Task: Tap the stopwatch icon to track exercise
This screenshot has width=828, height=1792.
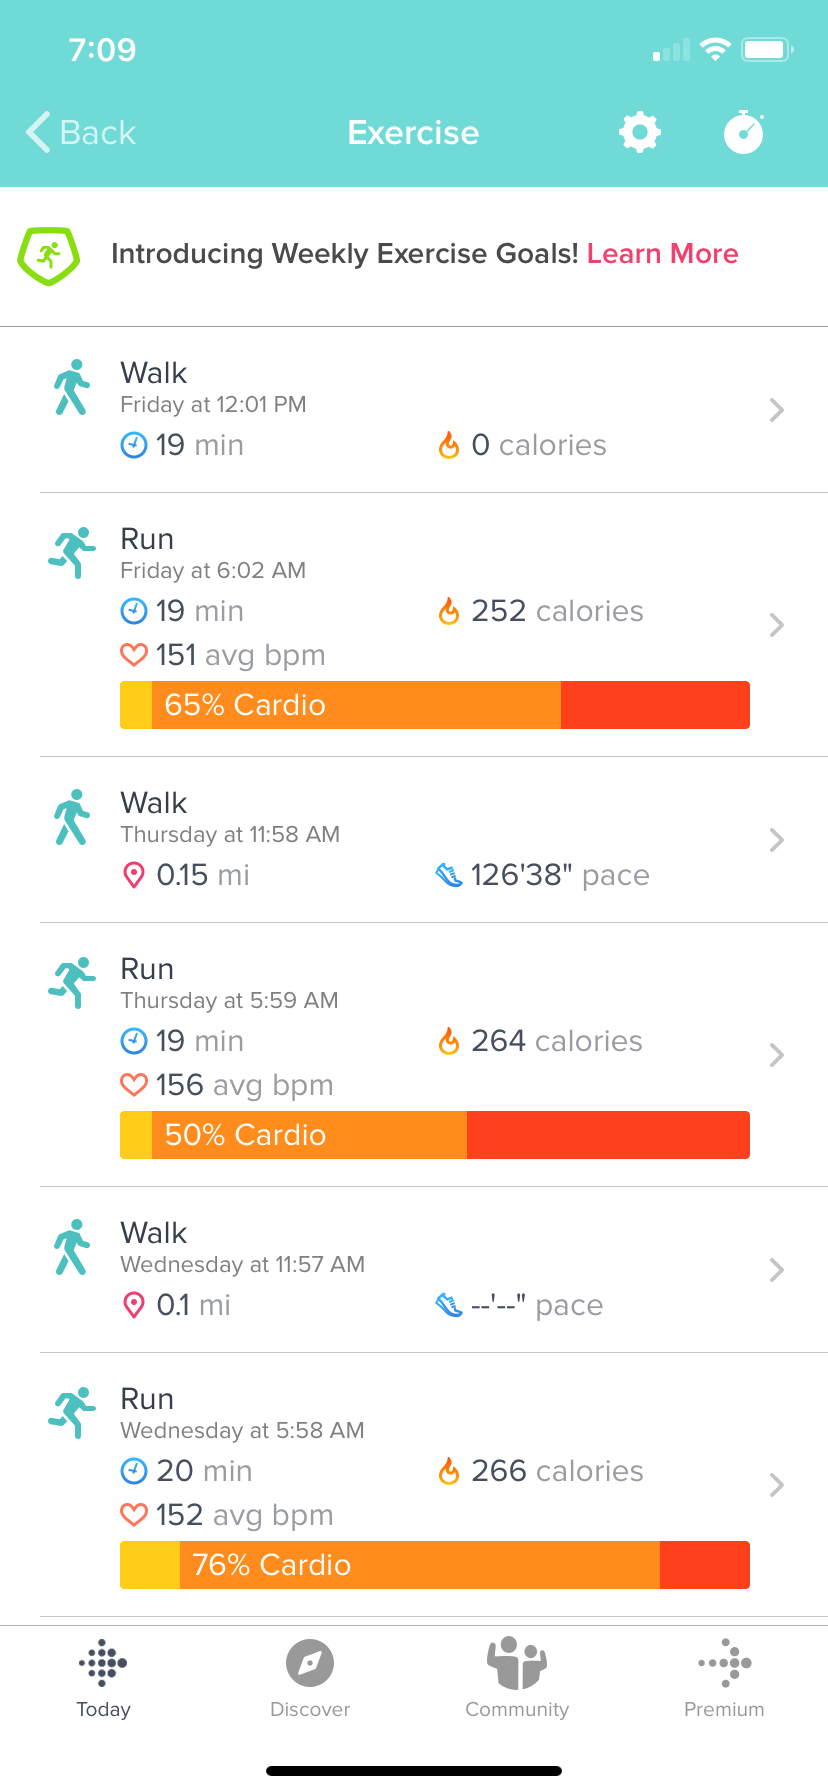Action: (x=743, y=132)
